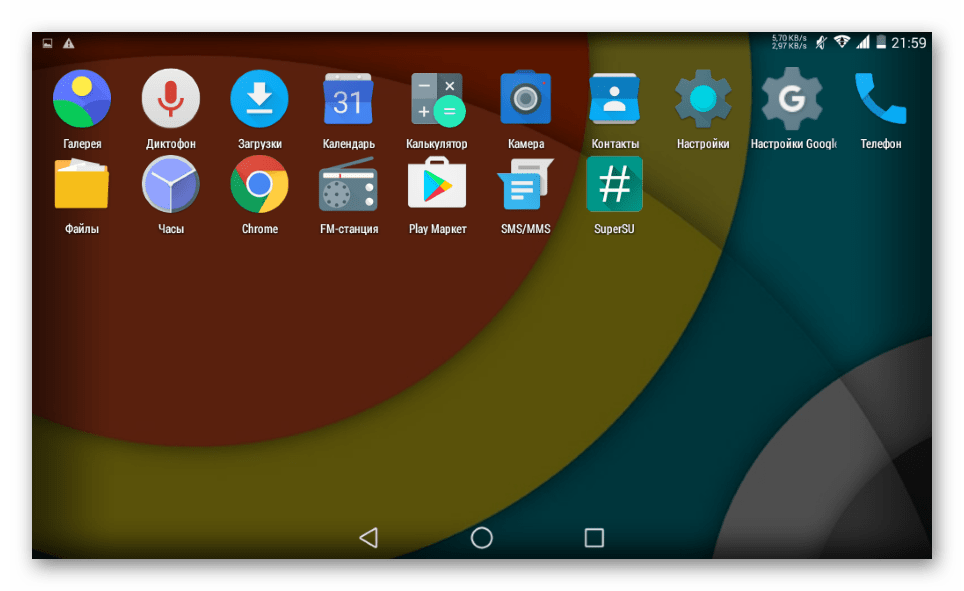Launch the SuperSU app
The image size is (964, 591).
[614, 184]
